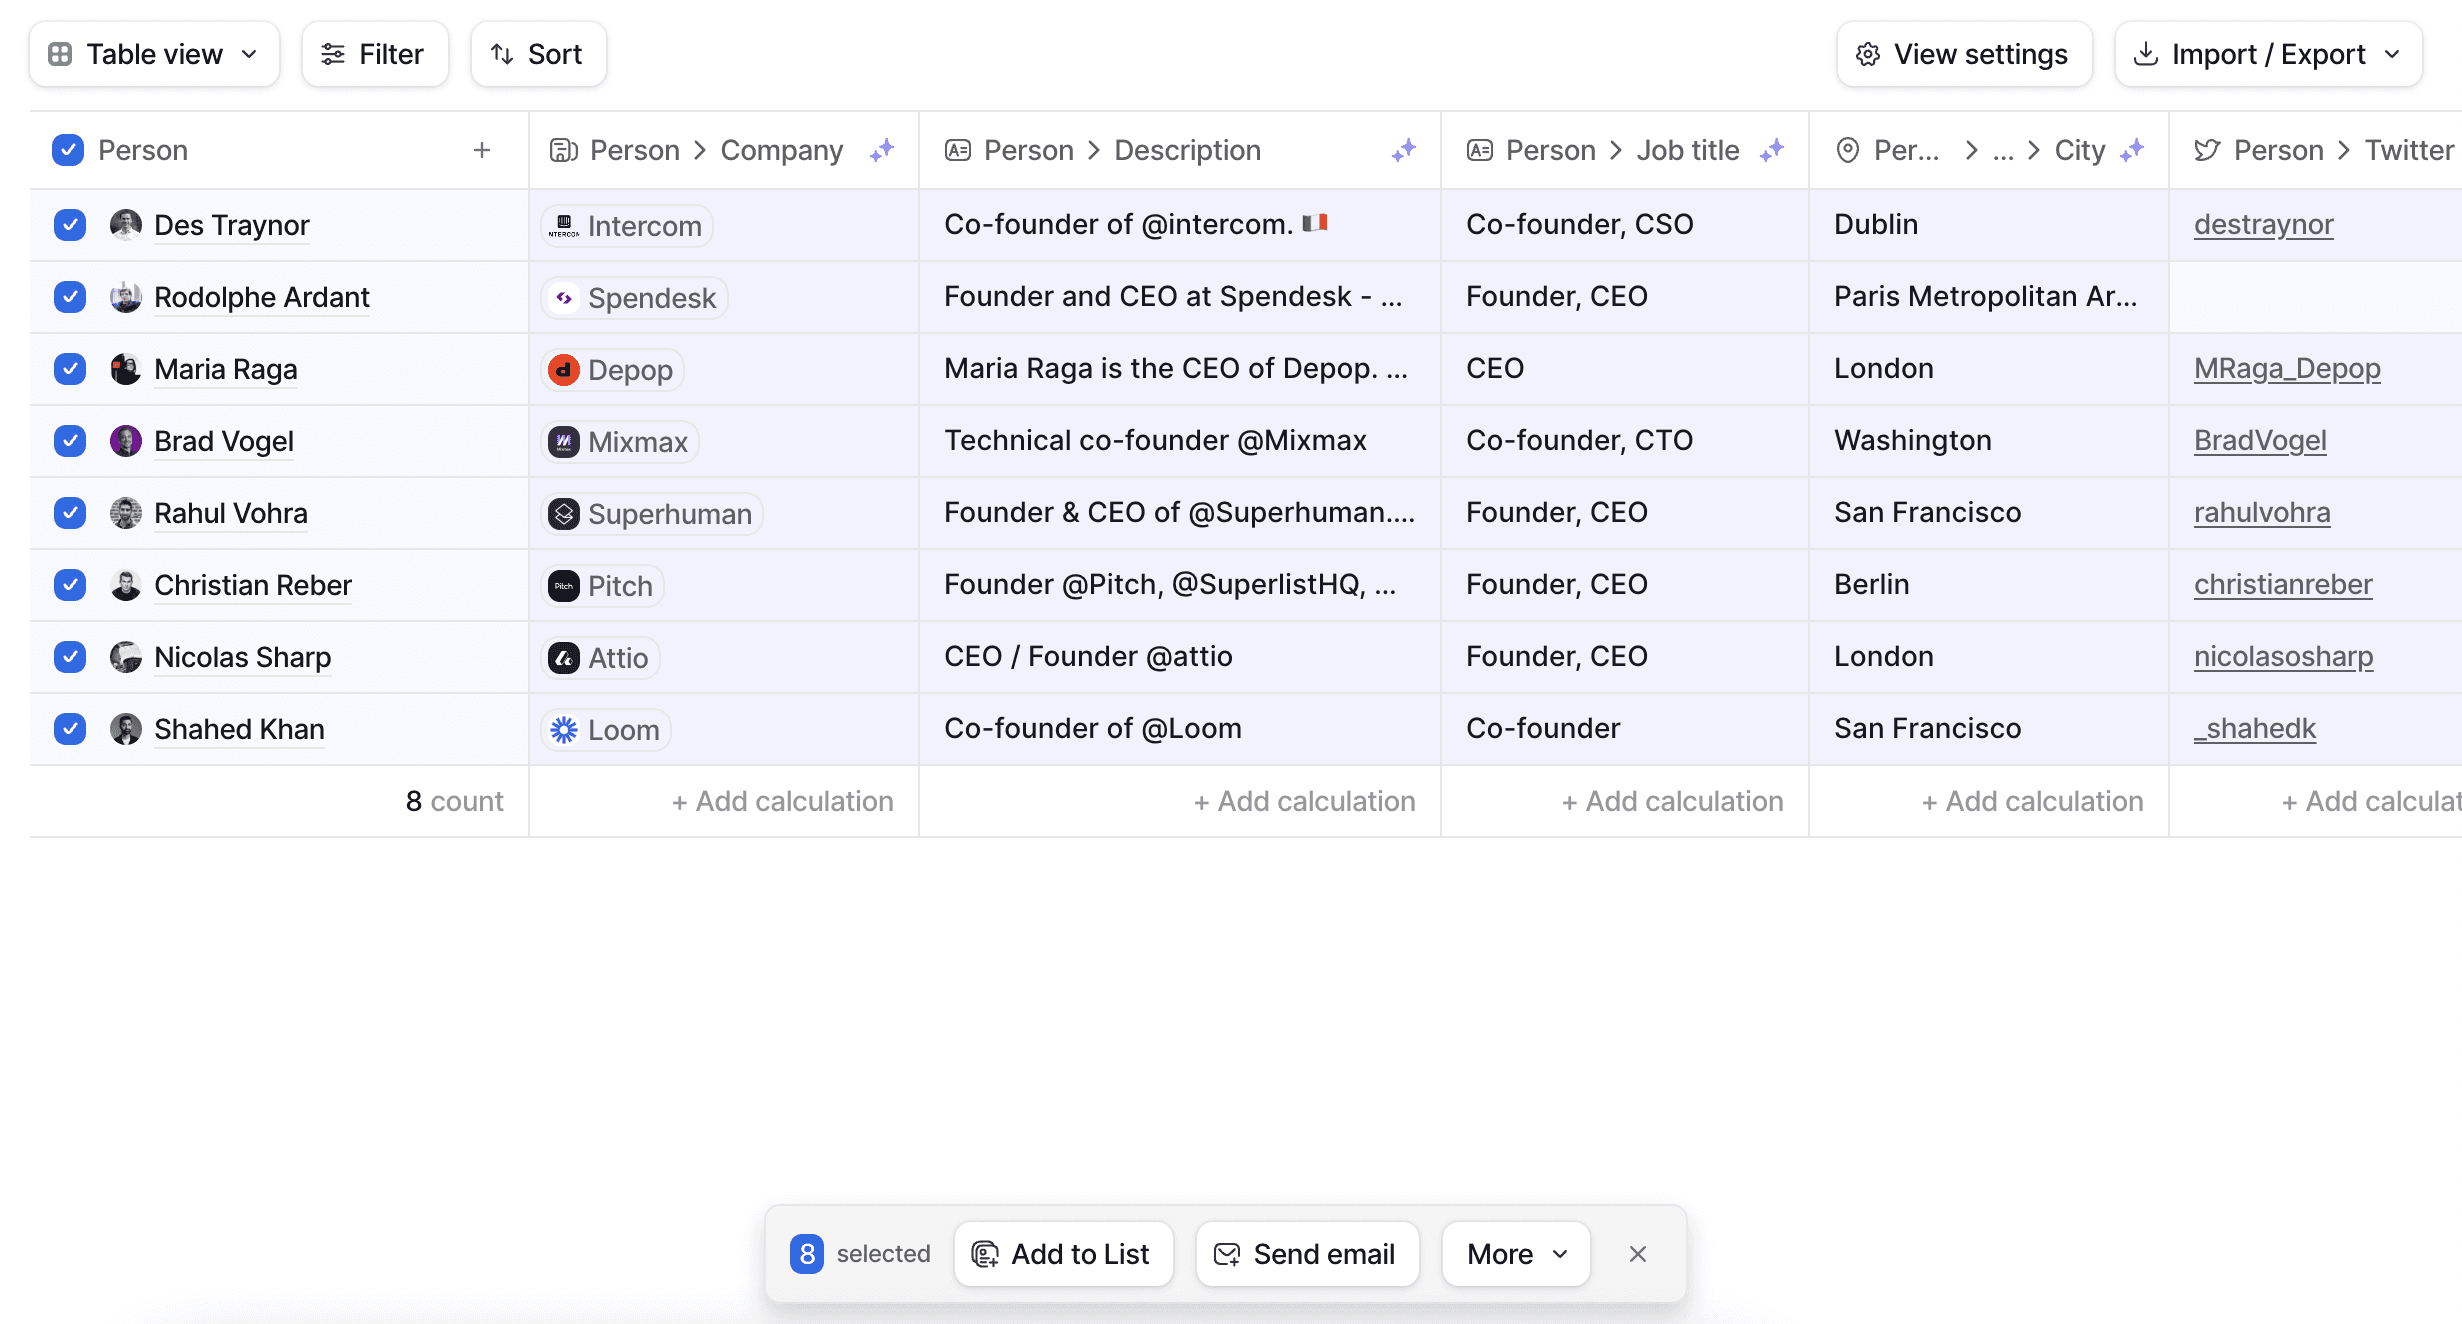Click the sparkle icon on City column
Image resolution: width=2462 pixels, height=1324 pixels.
tap(2132, 150)
